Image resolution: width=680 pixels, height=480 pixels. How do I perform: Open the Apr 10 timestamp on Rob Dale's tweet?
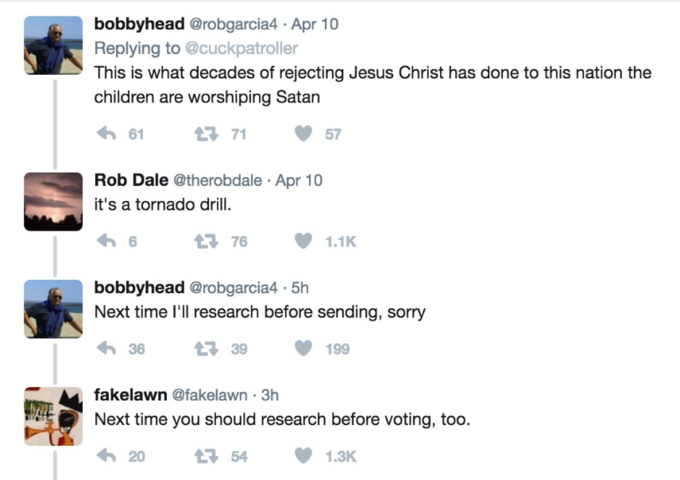(299, 180)
